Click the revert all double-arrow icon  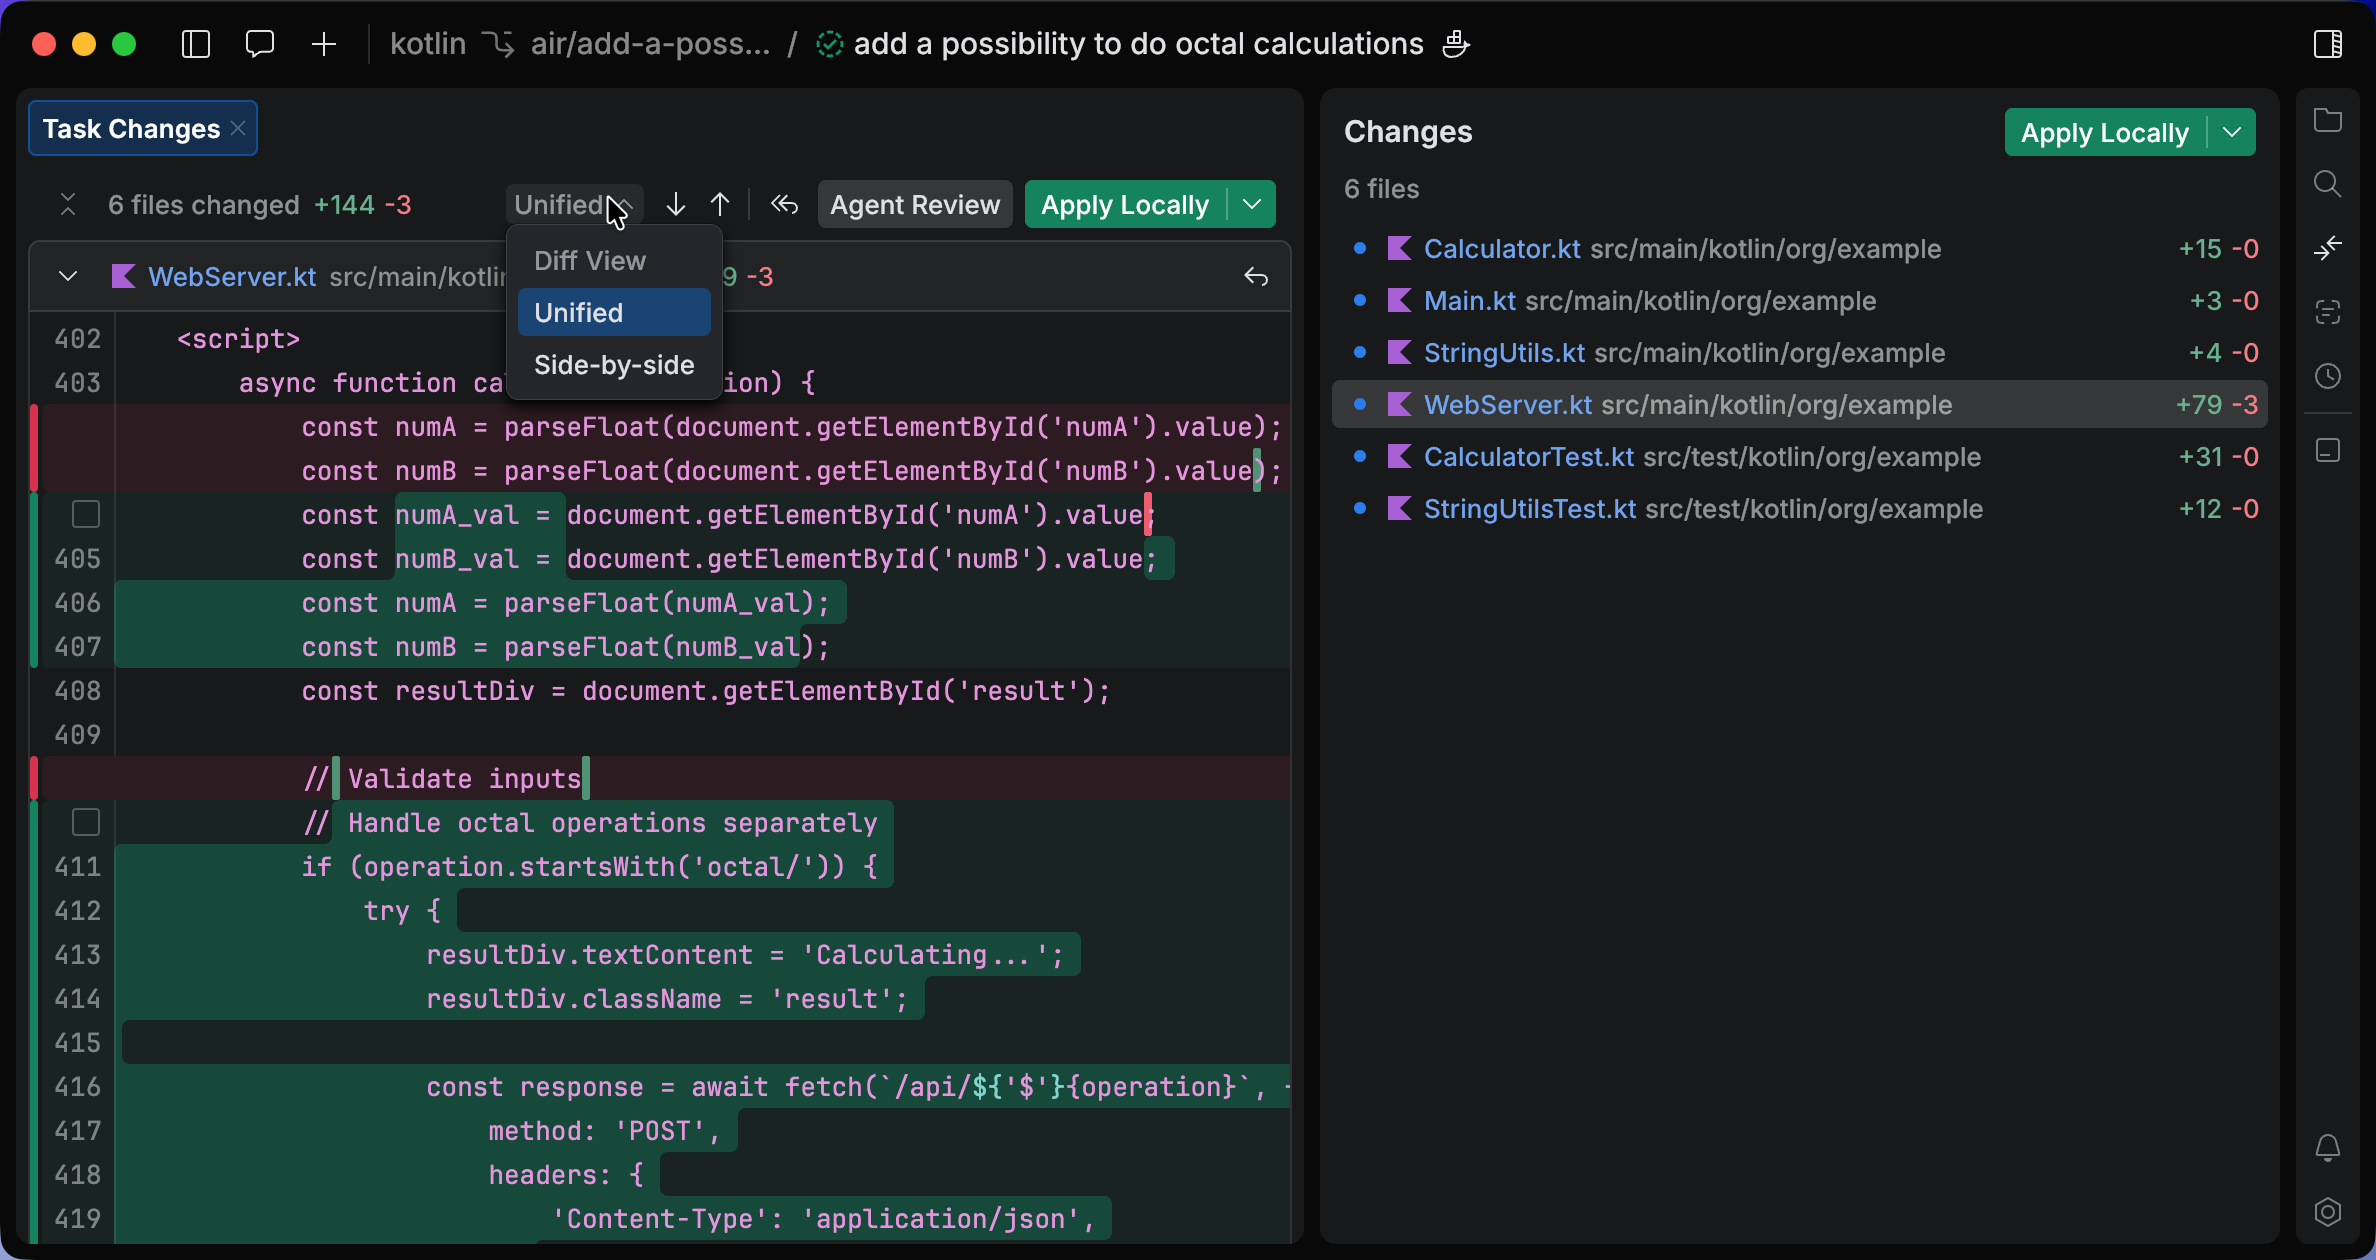coord(785,205)
